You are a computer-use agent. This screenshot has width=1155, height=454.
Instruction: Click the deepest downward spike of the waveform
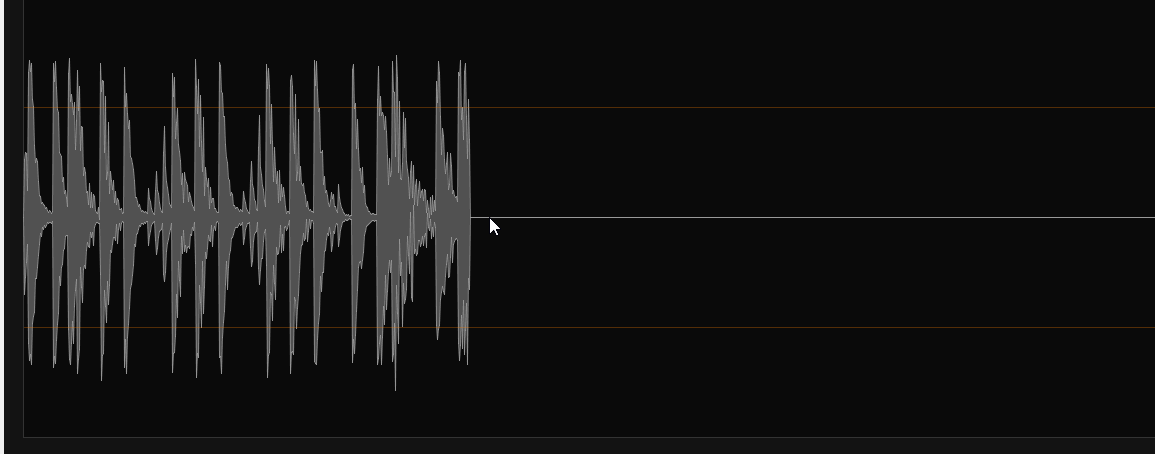pyautogui.click(x=396, y=369)
